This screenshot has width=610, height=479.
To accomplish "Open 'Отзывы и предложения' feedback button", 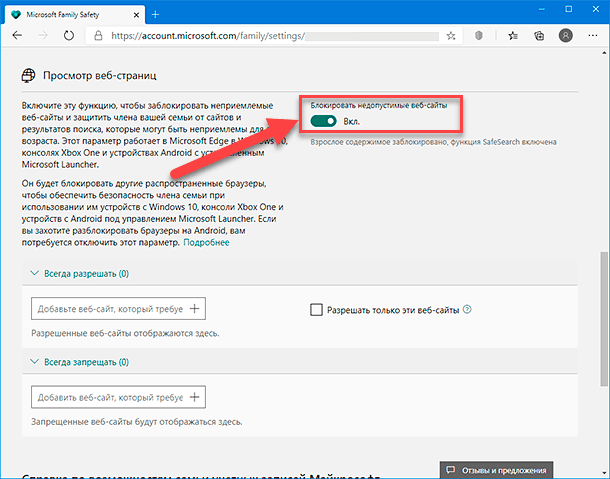I will [496, 470].
